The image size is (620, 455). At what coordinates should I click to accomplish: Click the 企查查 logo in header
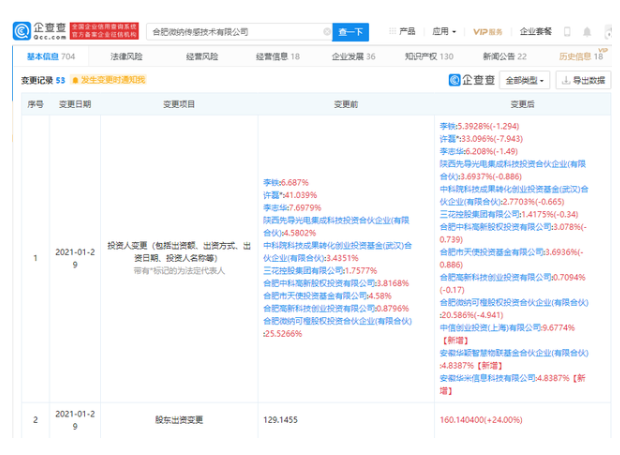(40, 32)
